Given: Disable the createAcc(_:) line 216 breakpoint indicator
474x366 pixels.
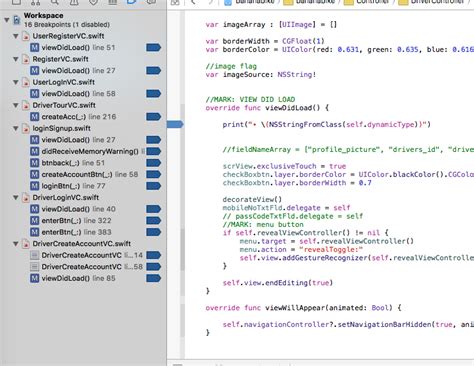Looking at the screenshot, I should point(154,117).
